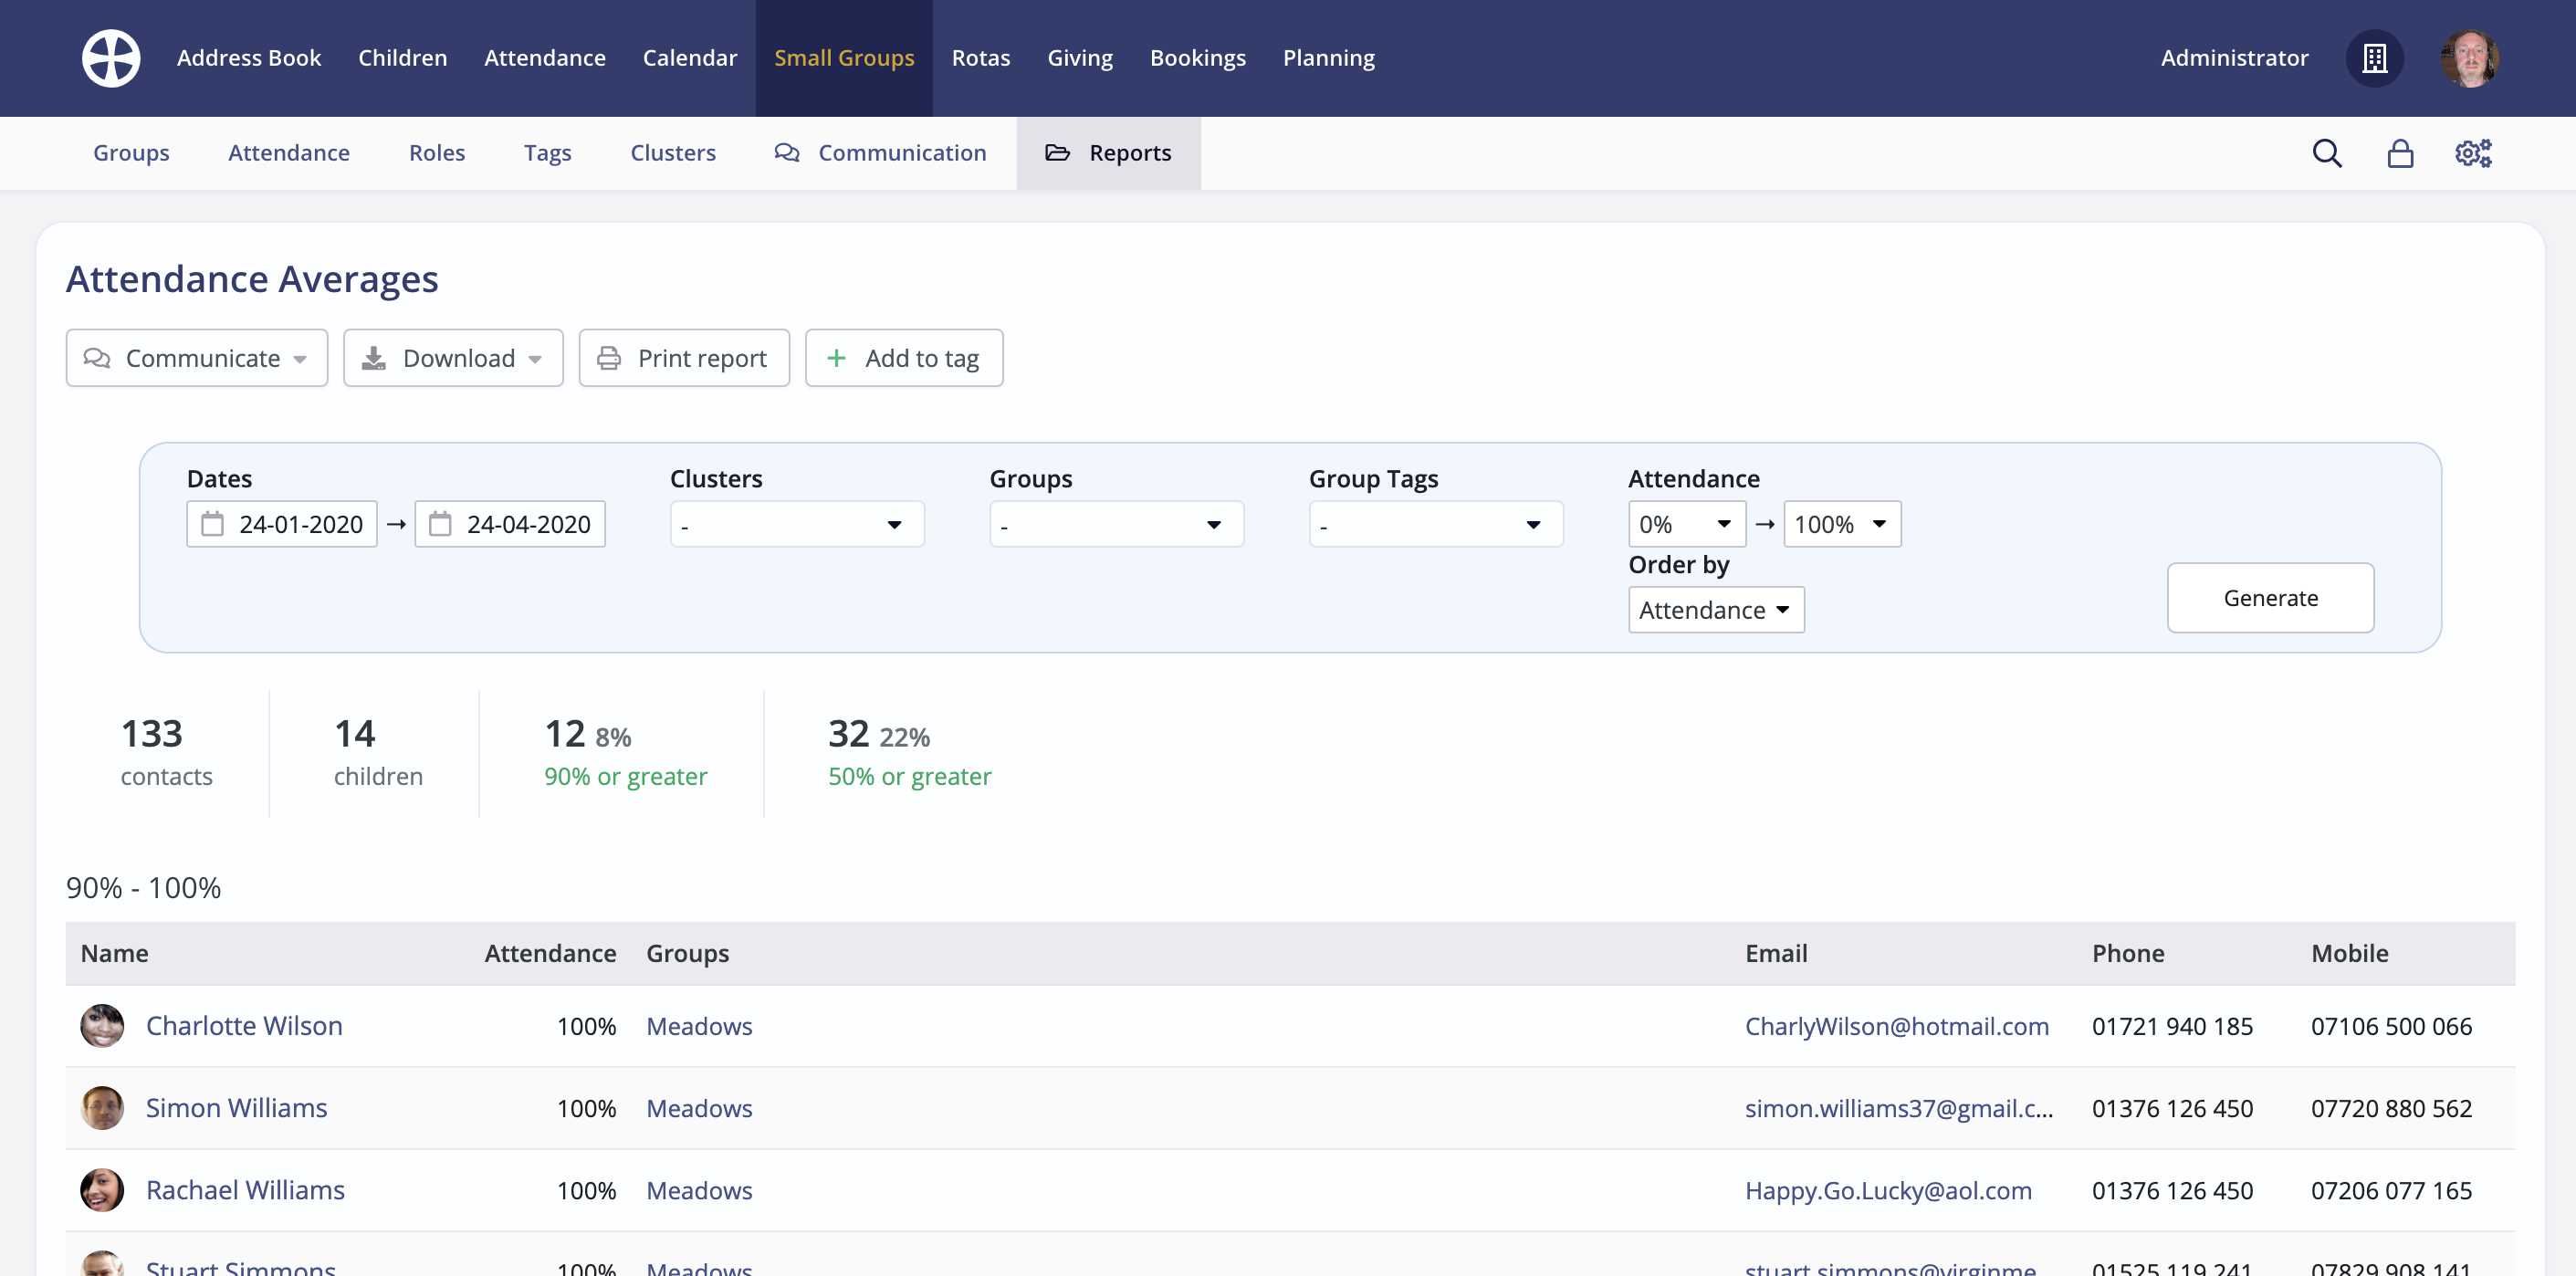Click the ChurchSuite logo icon

pyautogui.click(x=111, y=58)
